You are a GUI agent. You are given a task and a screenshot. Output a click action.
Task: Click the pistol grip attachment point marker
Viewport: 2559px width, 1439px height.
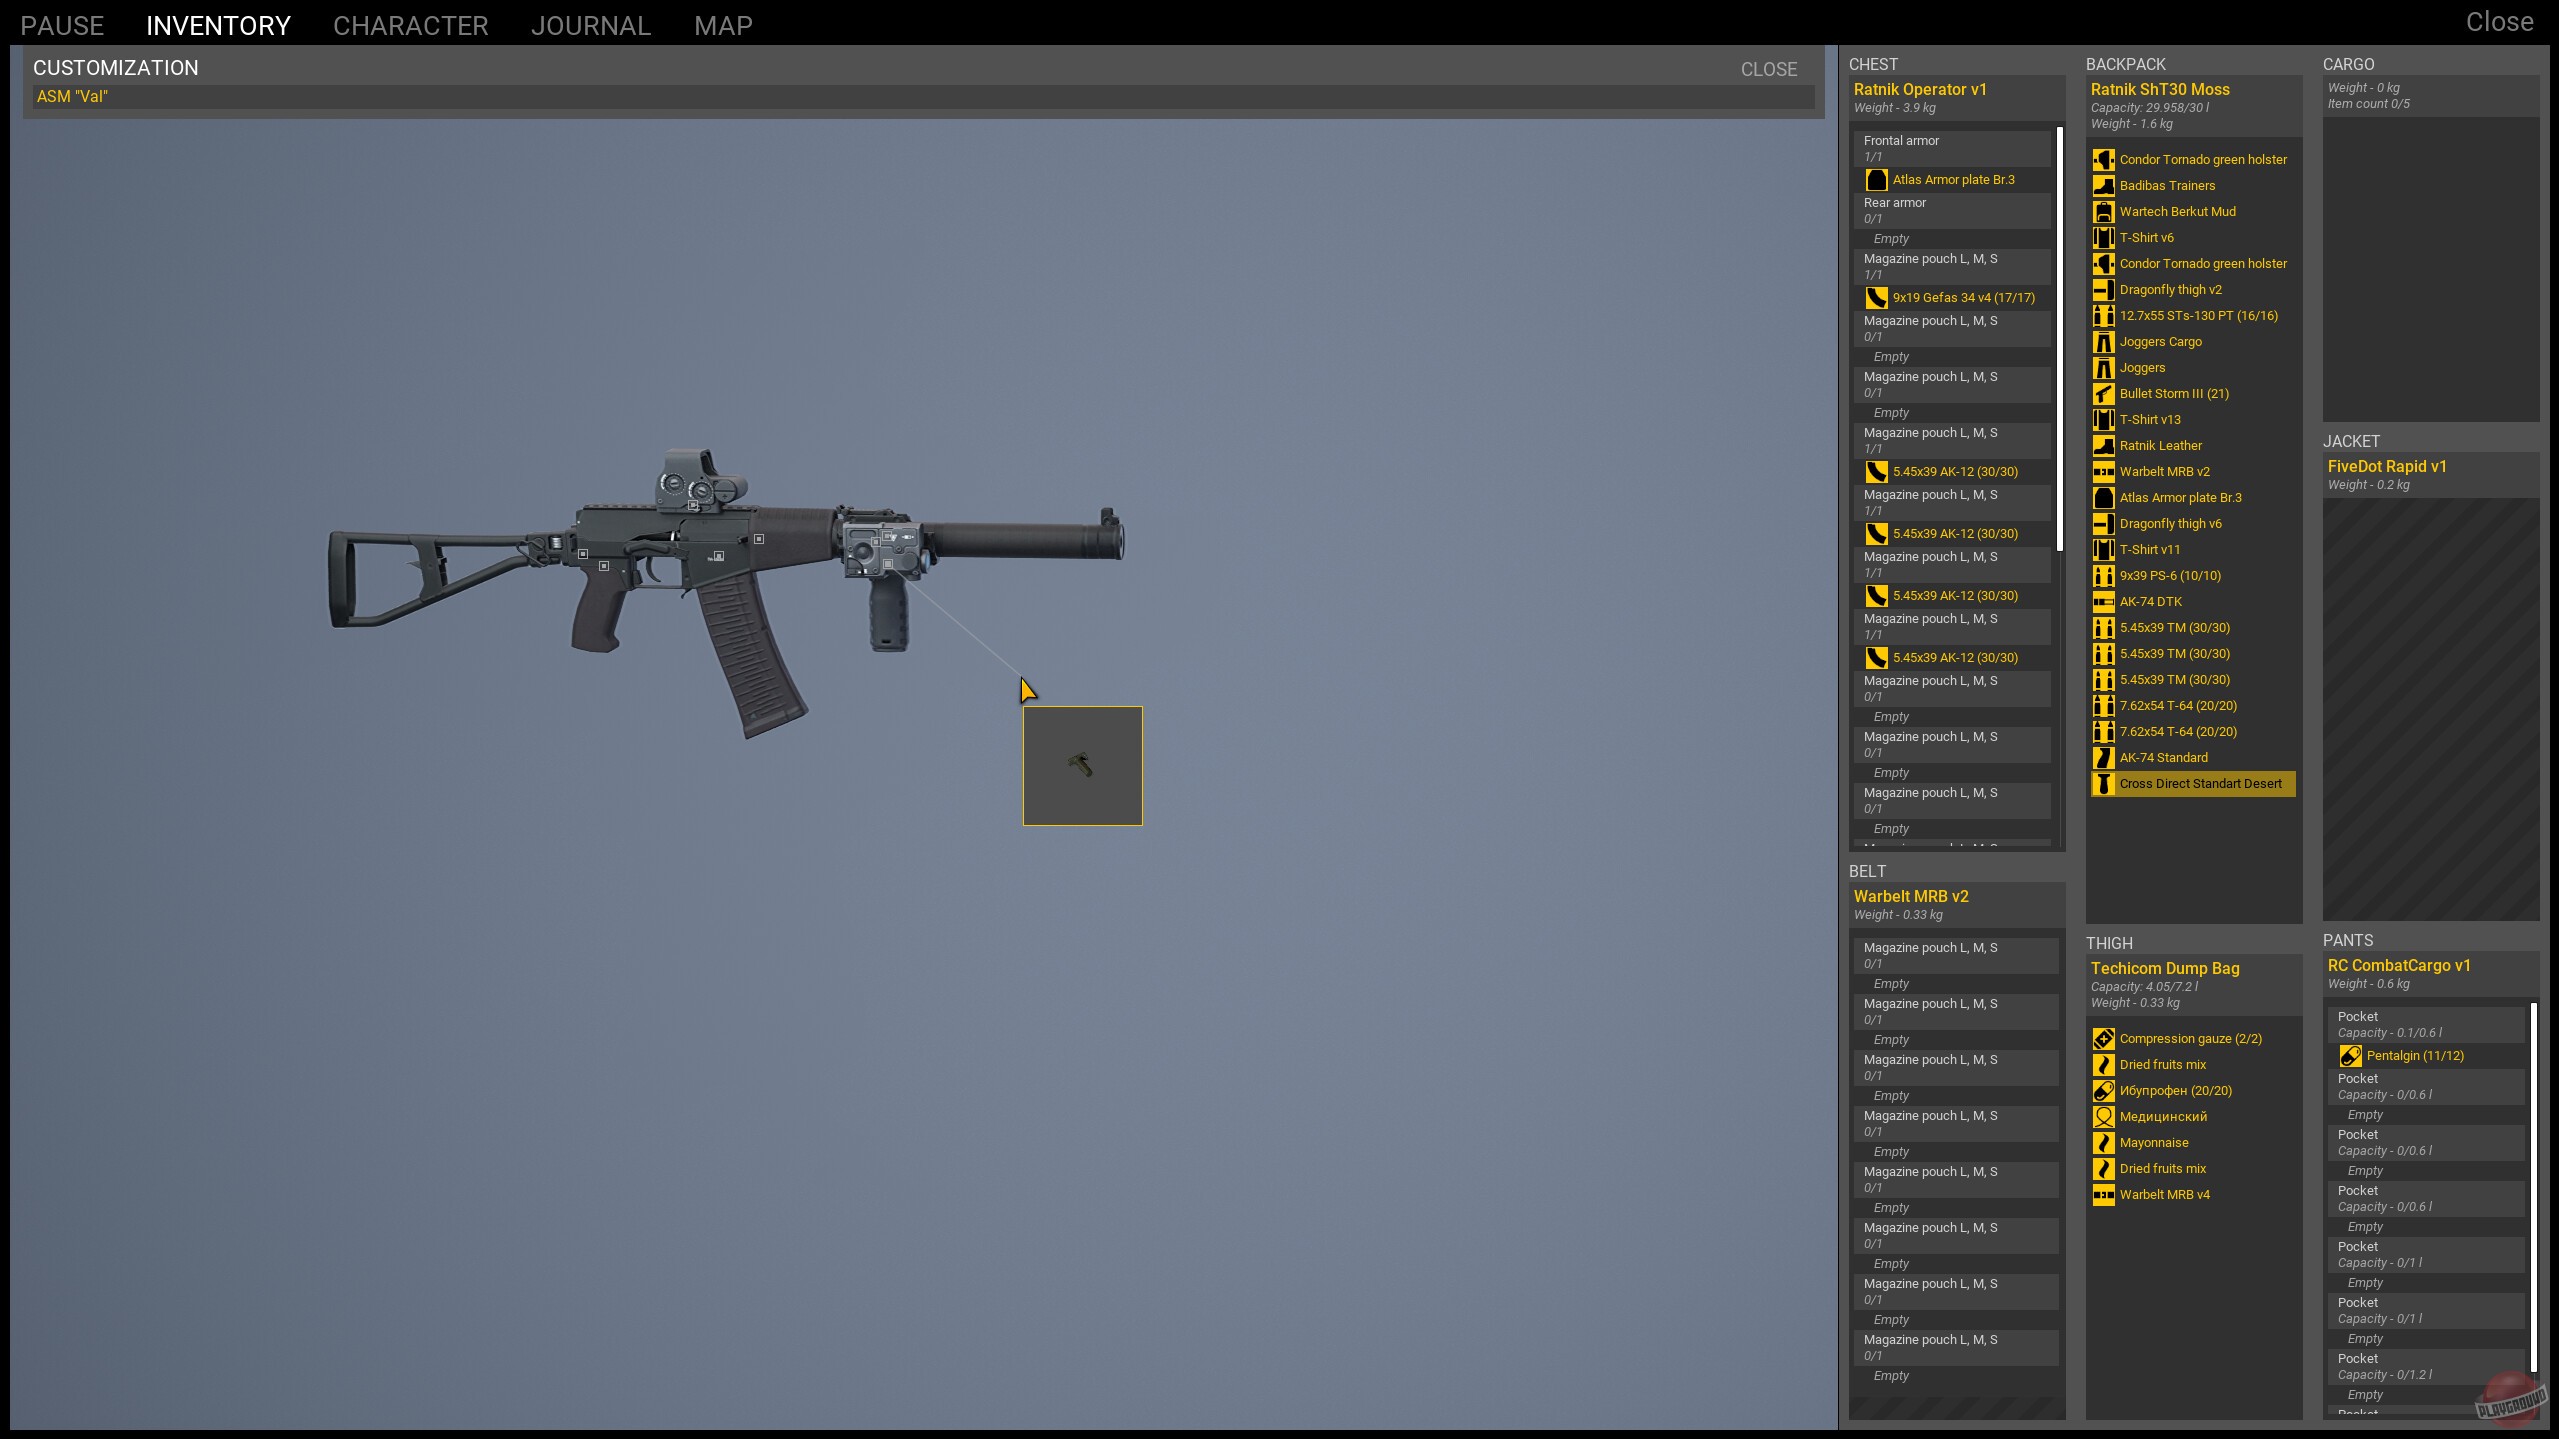tap(604, 567)
